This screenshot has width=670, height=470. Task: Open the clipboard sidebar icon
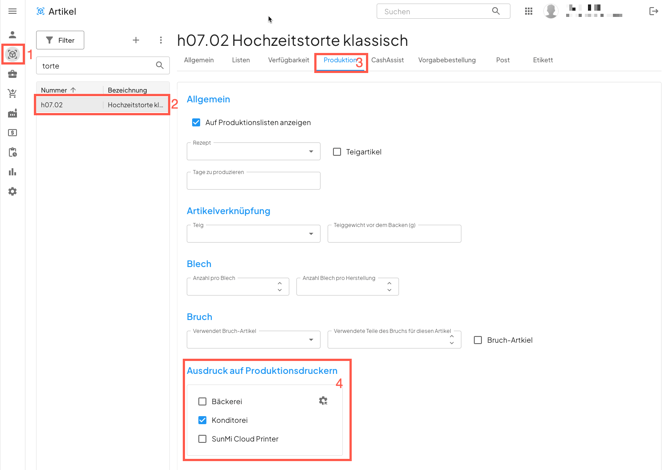tap(12, 153)
